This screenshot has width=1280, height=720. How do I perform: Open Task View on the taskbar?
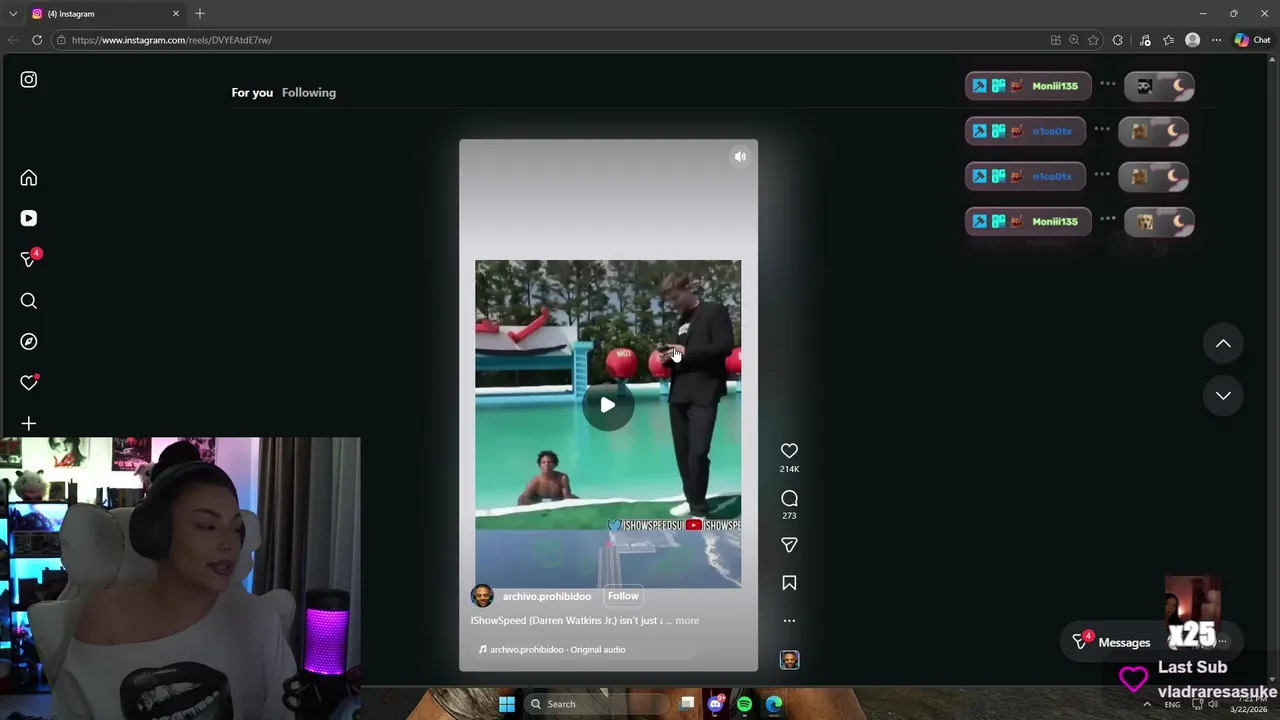[687, 704]
